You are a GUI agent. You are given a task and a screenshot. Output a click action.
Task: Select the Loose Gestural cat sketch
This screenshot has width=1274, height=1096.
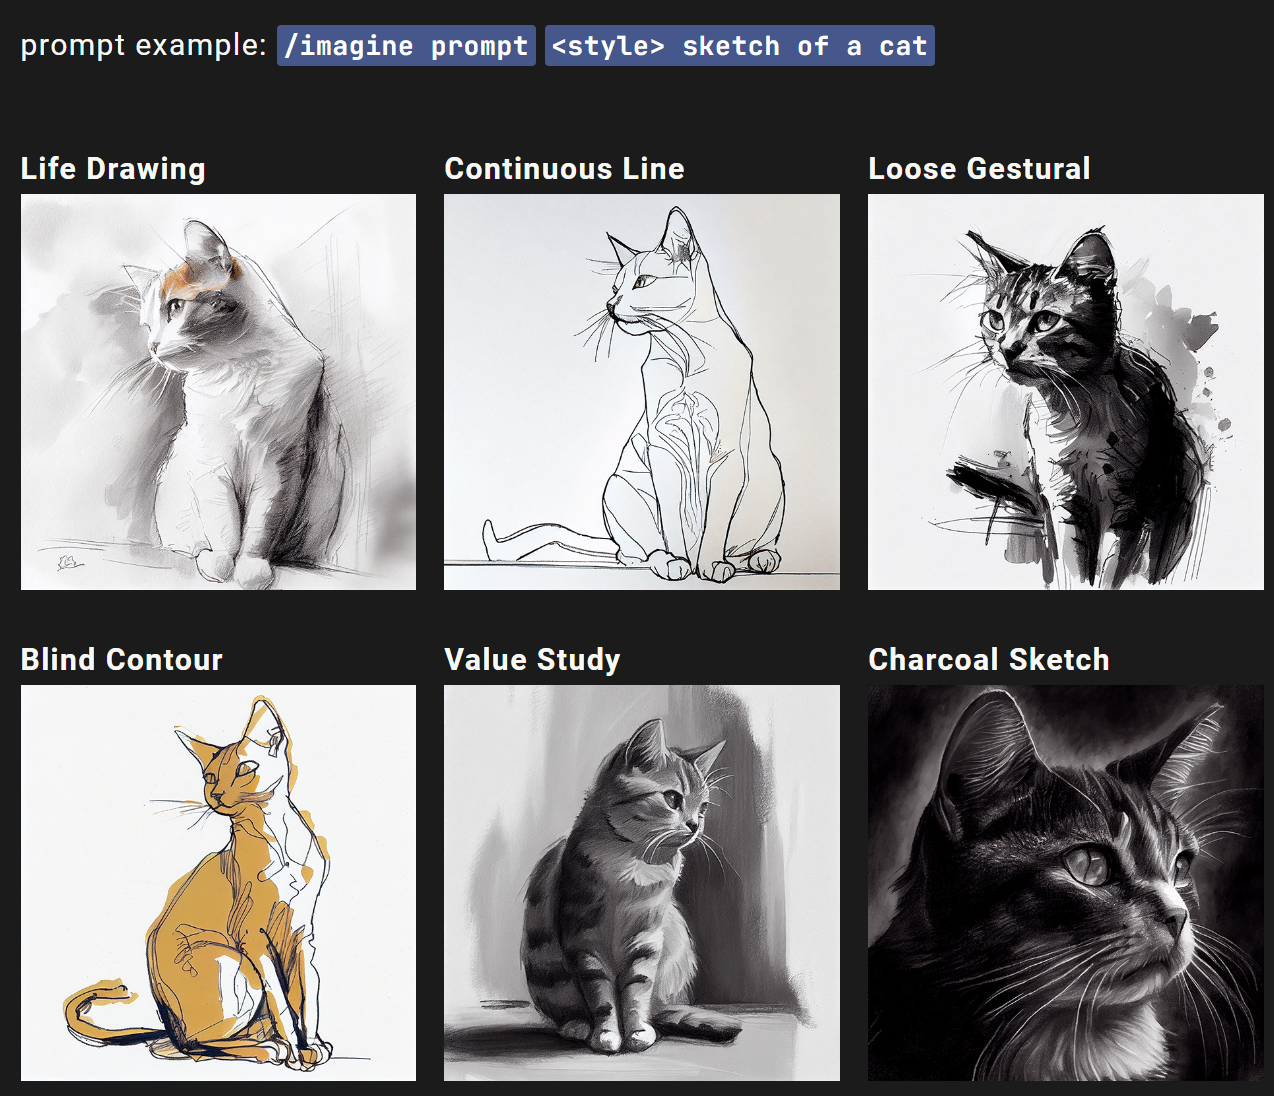pos(1066,392)
